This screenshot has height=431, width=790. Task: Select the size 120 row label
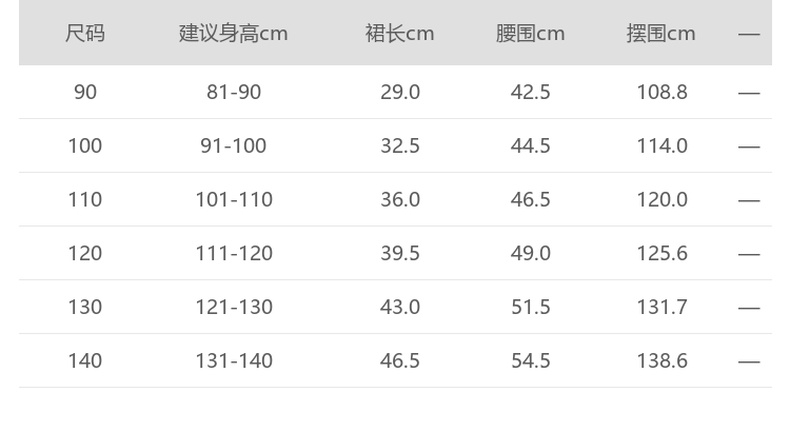click(x=85, y=254)
